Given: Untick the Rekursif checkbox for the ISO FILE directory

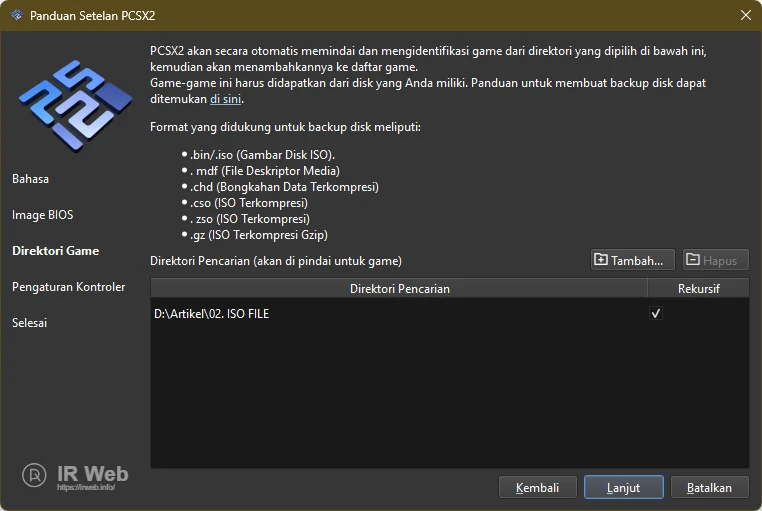Looking at the screenshot, I should click(656, 313).
